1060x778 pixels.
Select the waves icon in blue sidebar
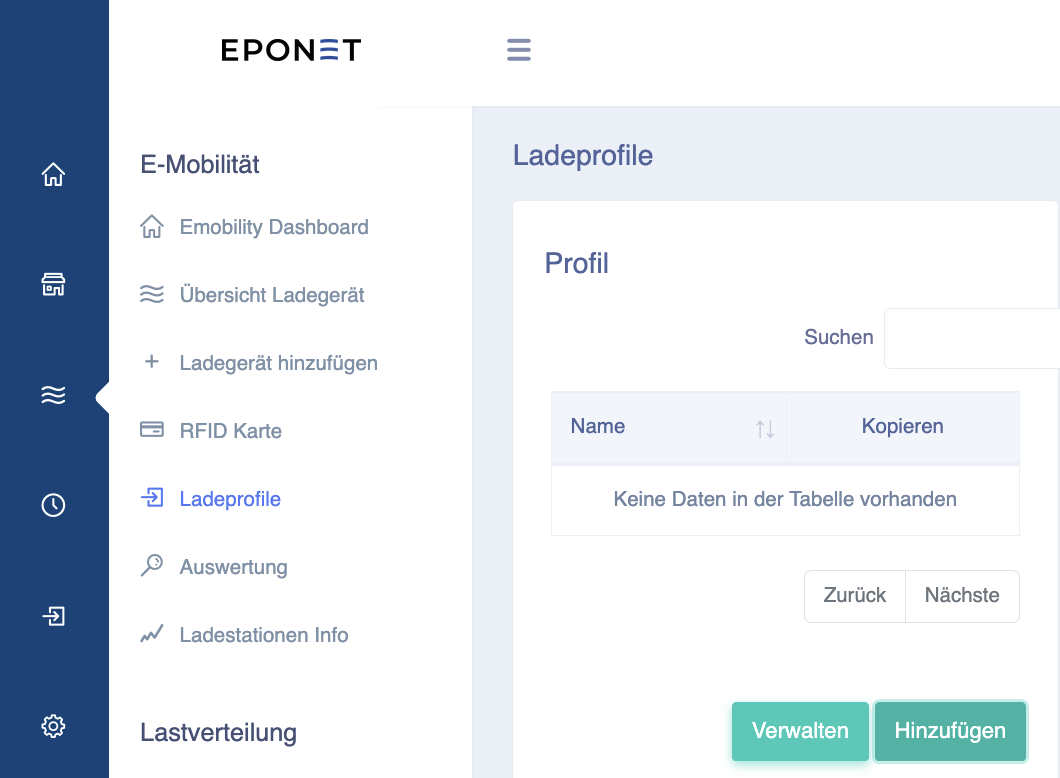tap(53, 395)
